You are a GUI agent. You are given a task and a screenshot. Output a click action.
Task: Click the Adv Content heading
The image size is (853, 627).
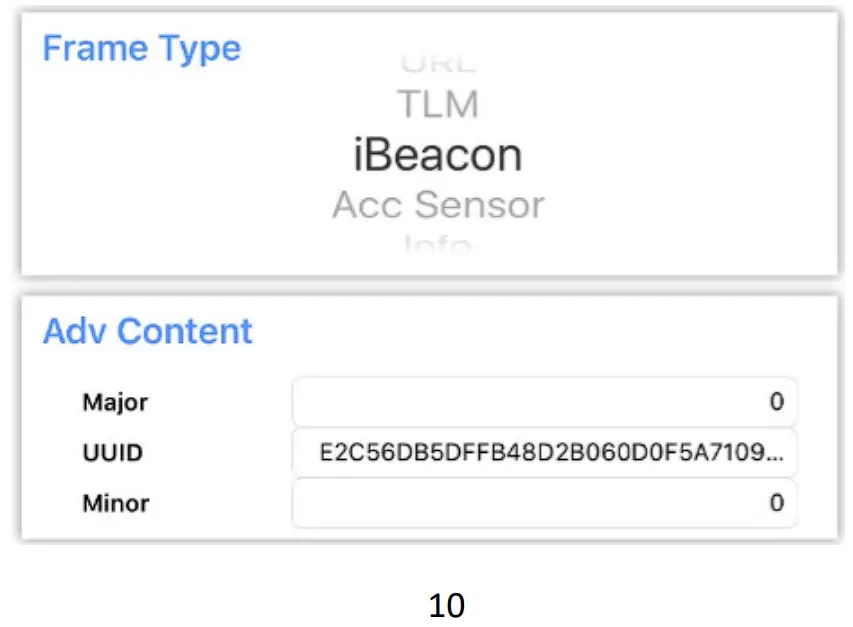(147, 331)
